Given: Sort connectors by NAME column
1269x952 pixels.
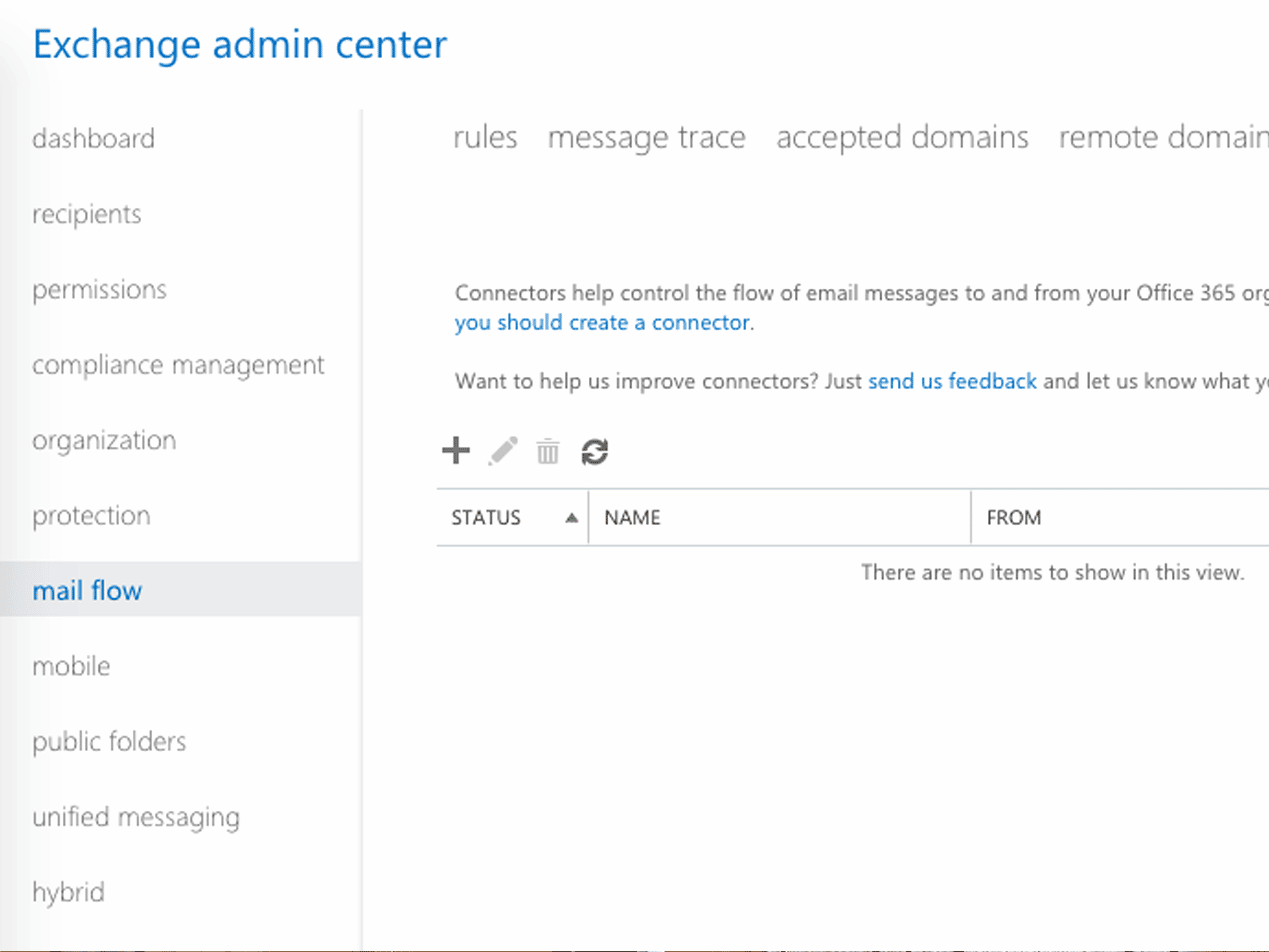Looking at the screenshot, I should pyautogui.click(x=632, y=518).
